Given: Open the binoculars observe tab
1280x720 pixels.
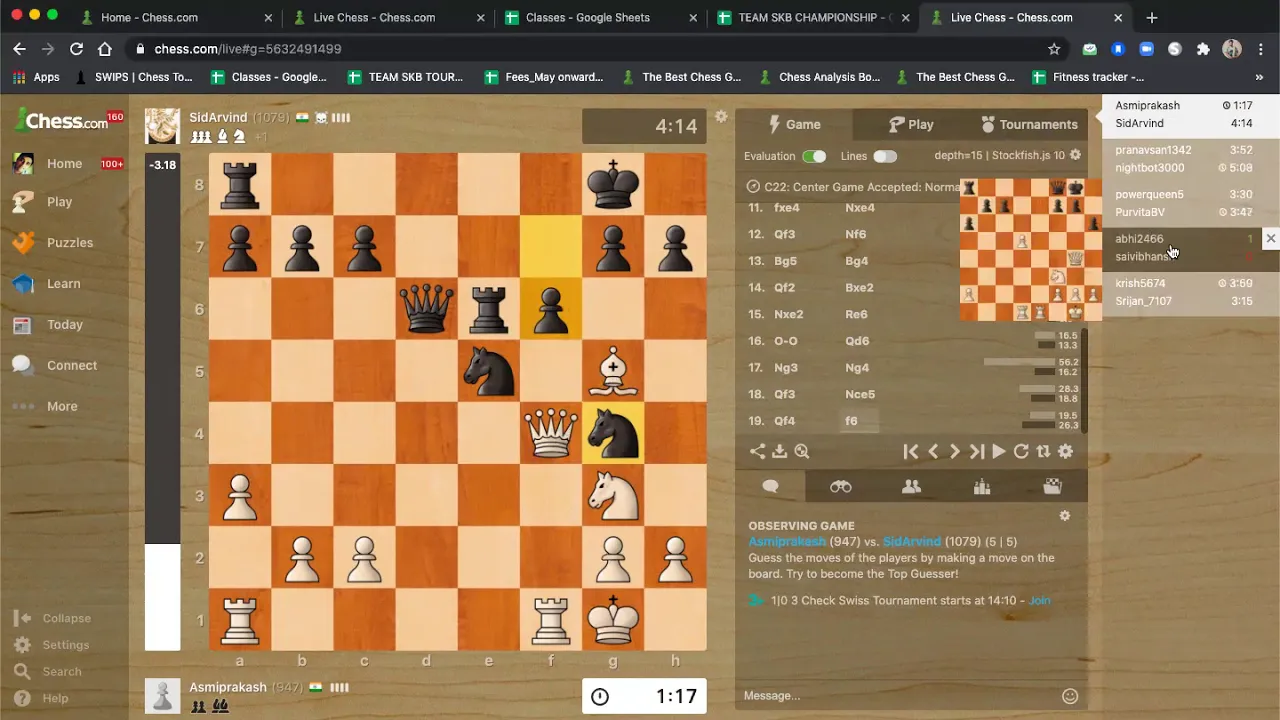Looking at the screenshot, I should coord(841,486).
